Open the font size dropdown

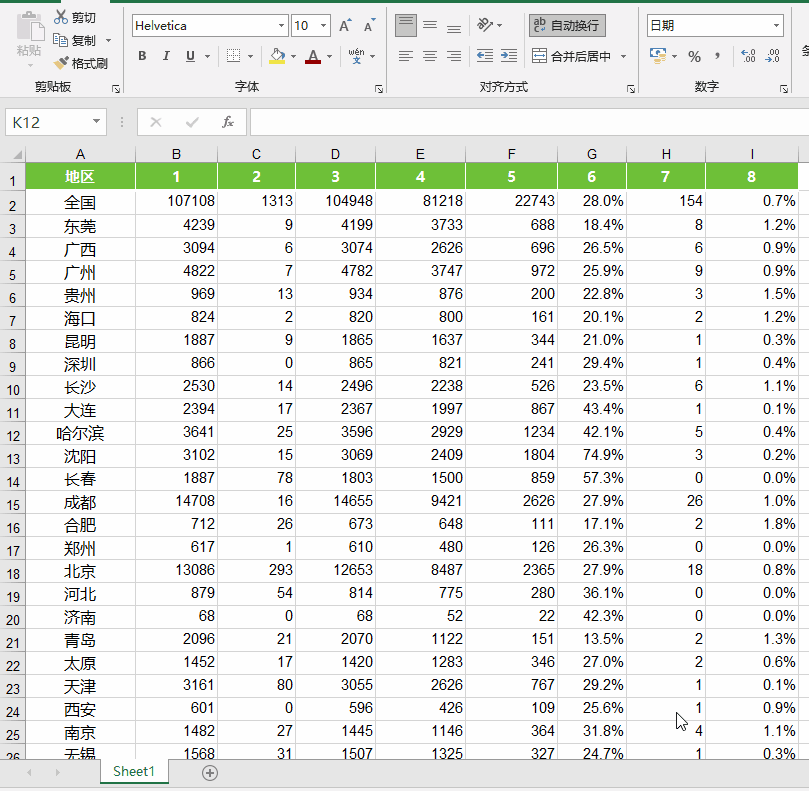[x=323, y=25]
